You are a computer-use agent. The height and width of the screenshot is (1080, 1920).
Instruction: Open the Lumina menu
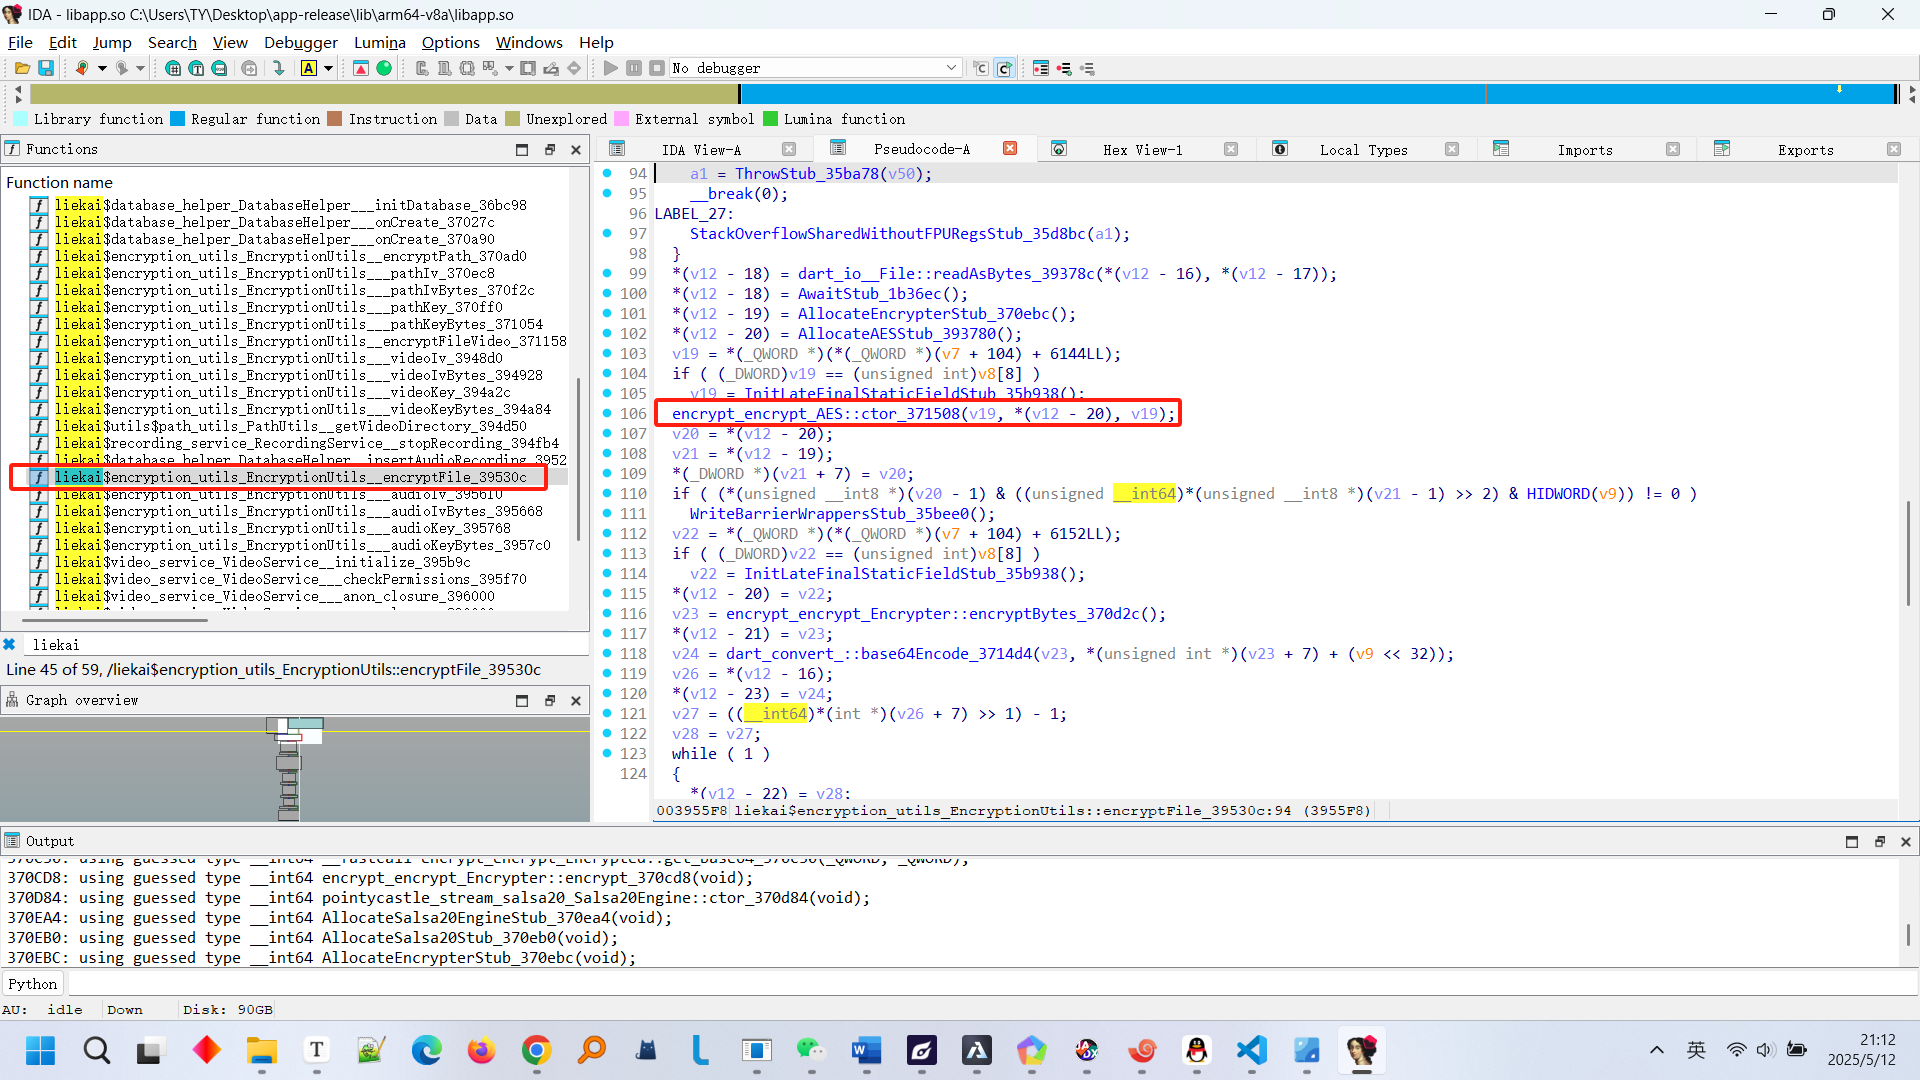click(380, 42)
